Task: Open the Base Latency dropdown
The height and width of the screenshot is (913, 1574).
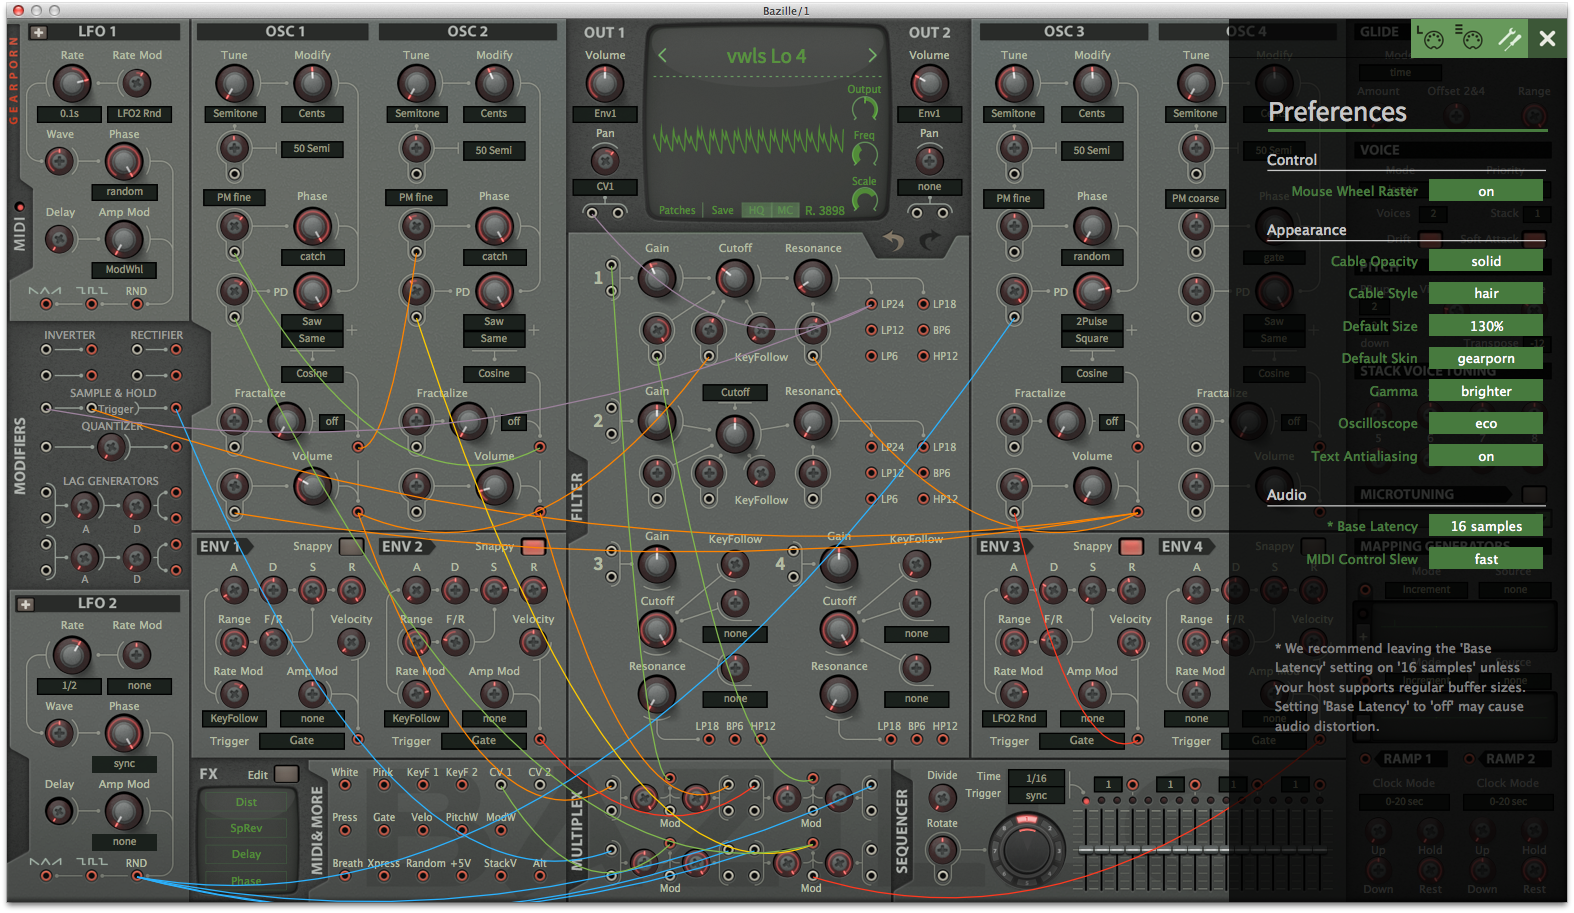Action: click(1486, 526)
